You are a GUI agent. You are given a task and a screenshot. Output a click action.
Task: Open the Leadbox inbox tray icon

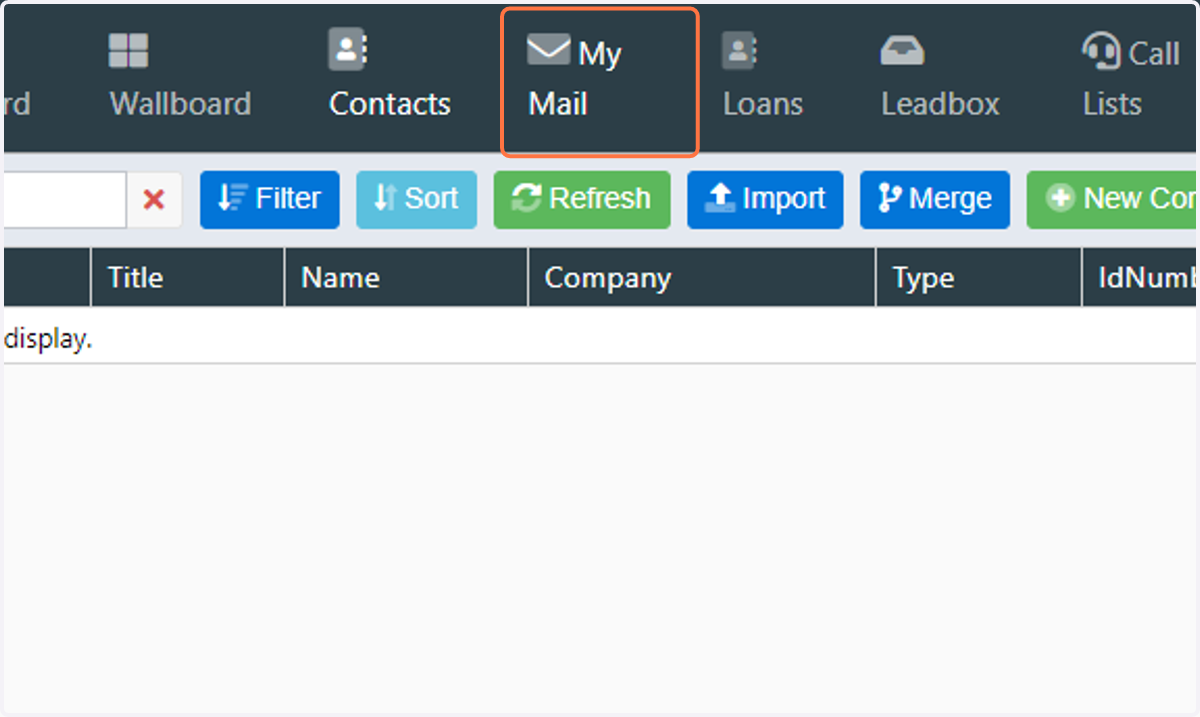pyautogui.click(x=902, y=51)
